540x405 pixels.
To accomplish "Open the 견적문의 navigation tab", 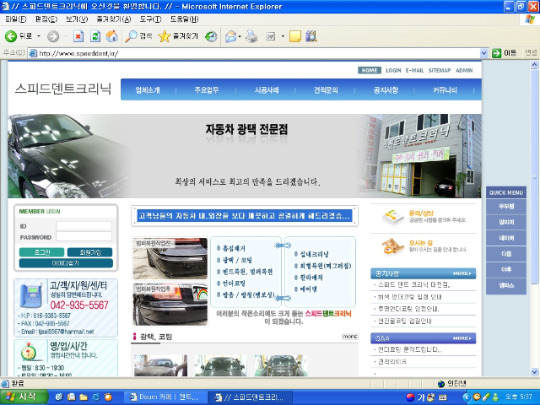I will [x=326, y=90].
